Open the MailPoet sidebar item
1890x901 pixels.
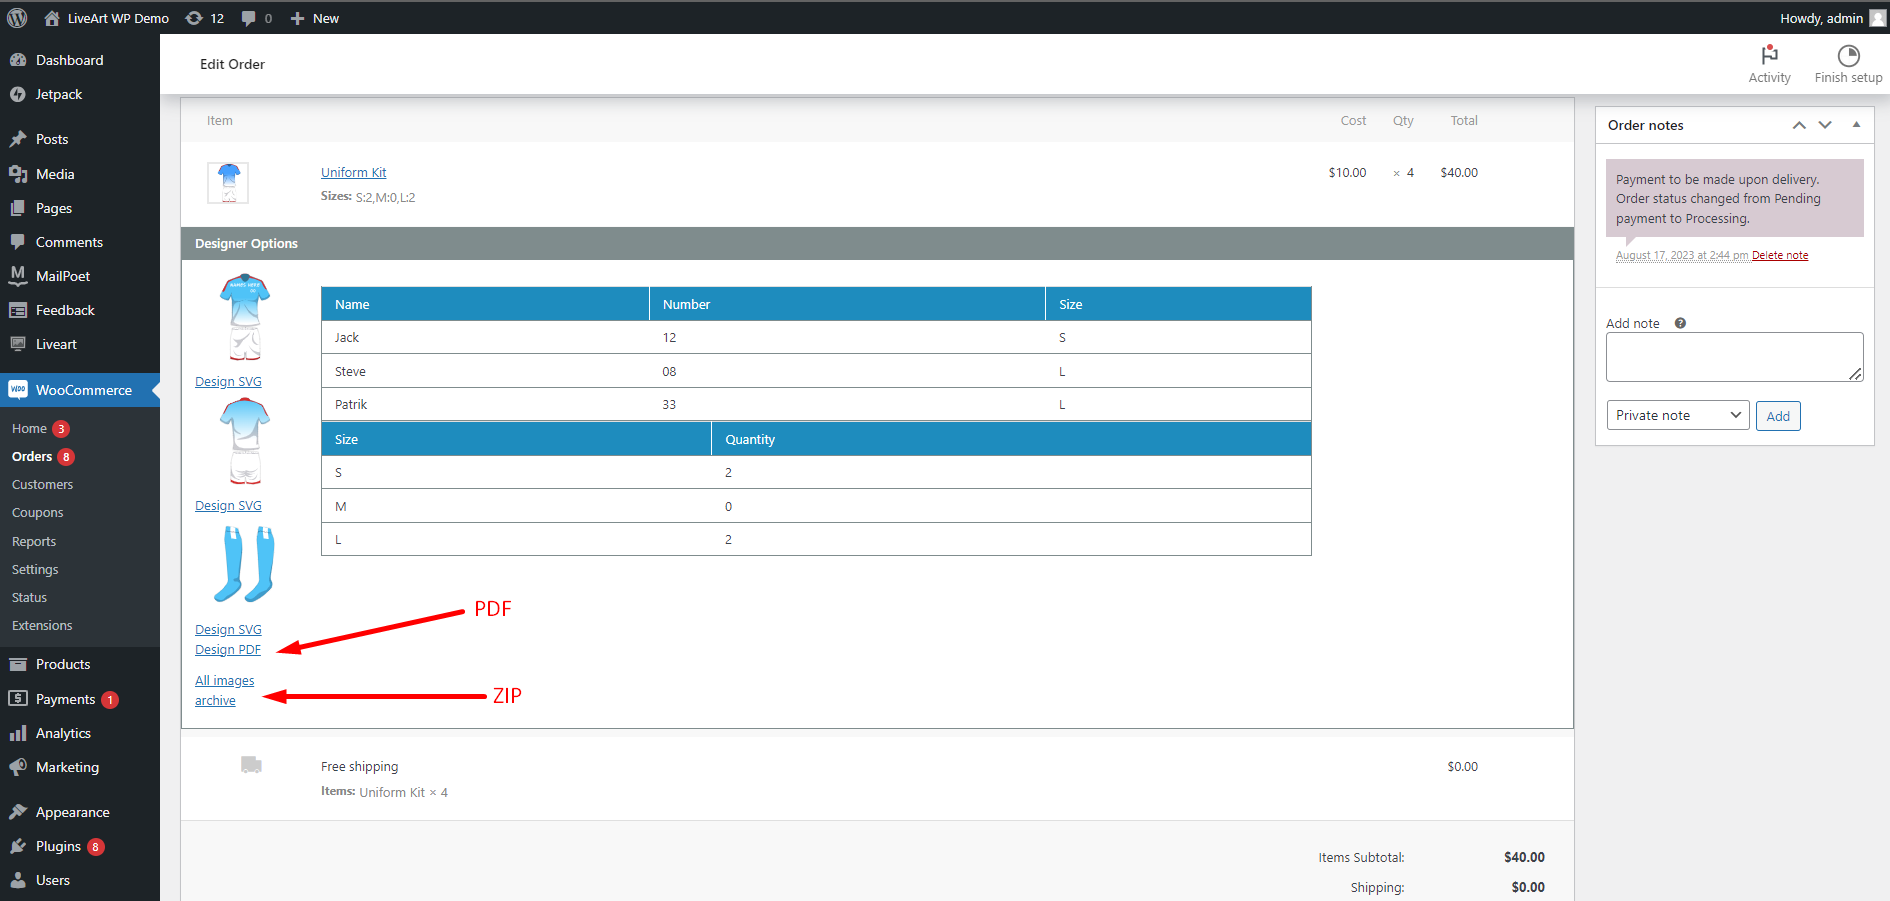click(x=63, y=276)
